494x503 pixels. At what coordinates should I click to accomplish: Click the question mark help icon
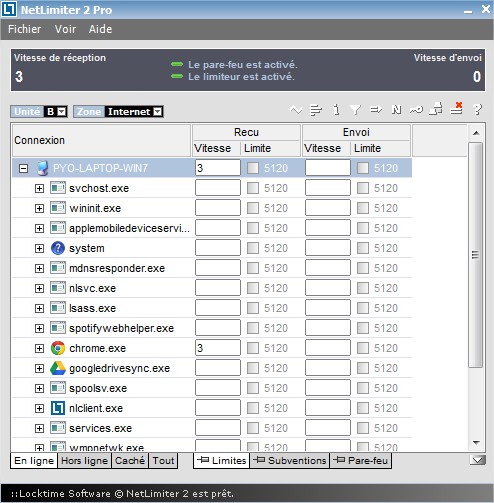tap(478, 109)
